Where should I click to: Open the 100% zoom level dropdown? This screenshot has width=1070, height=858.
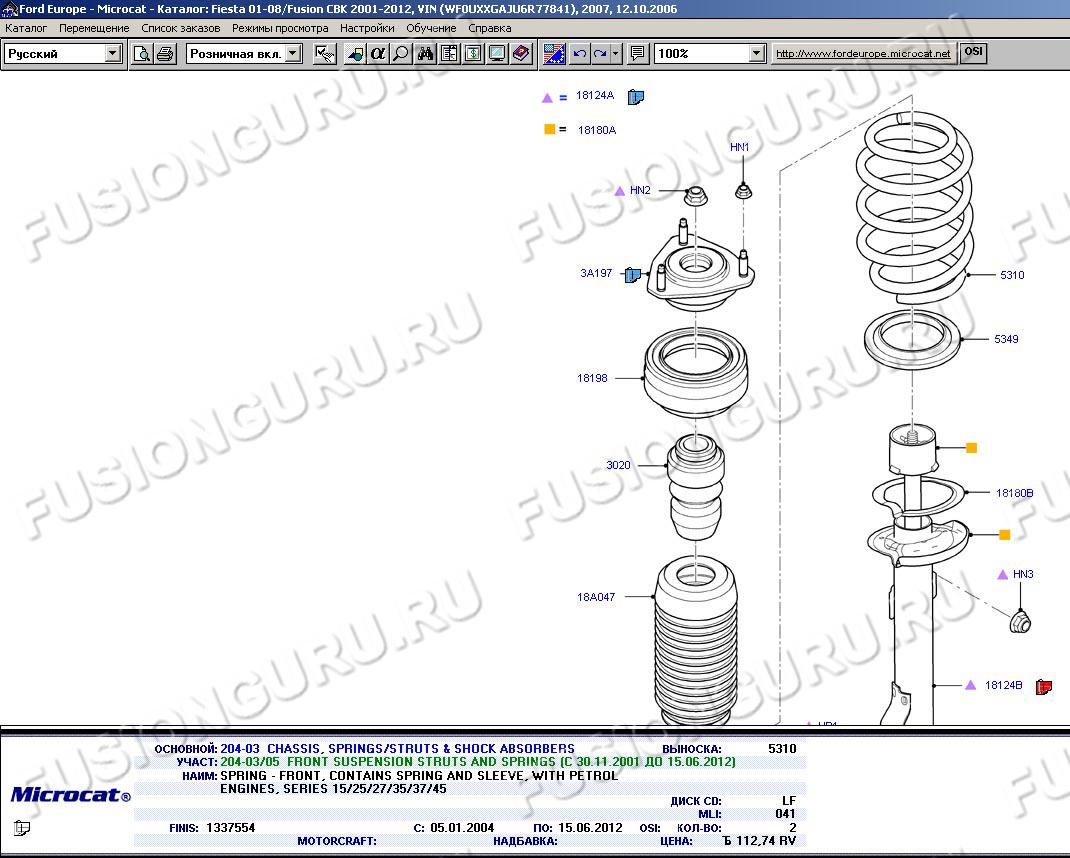pyautogui.click(x=756, y=53)
